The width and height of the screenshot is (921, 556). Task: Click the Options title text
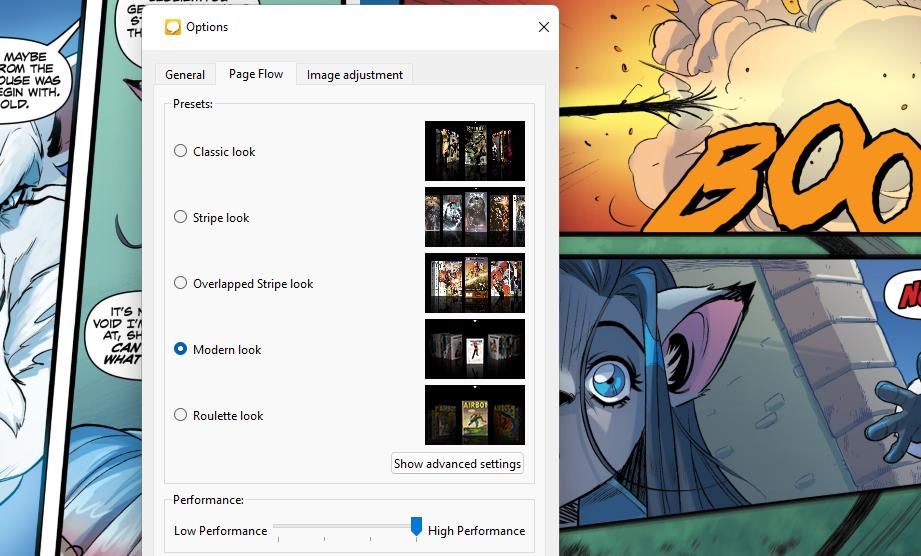[207, 27]
